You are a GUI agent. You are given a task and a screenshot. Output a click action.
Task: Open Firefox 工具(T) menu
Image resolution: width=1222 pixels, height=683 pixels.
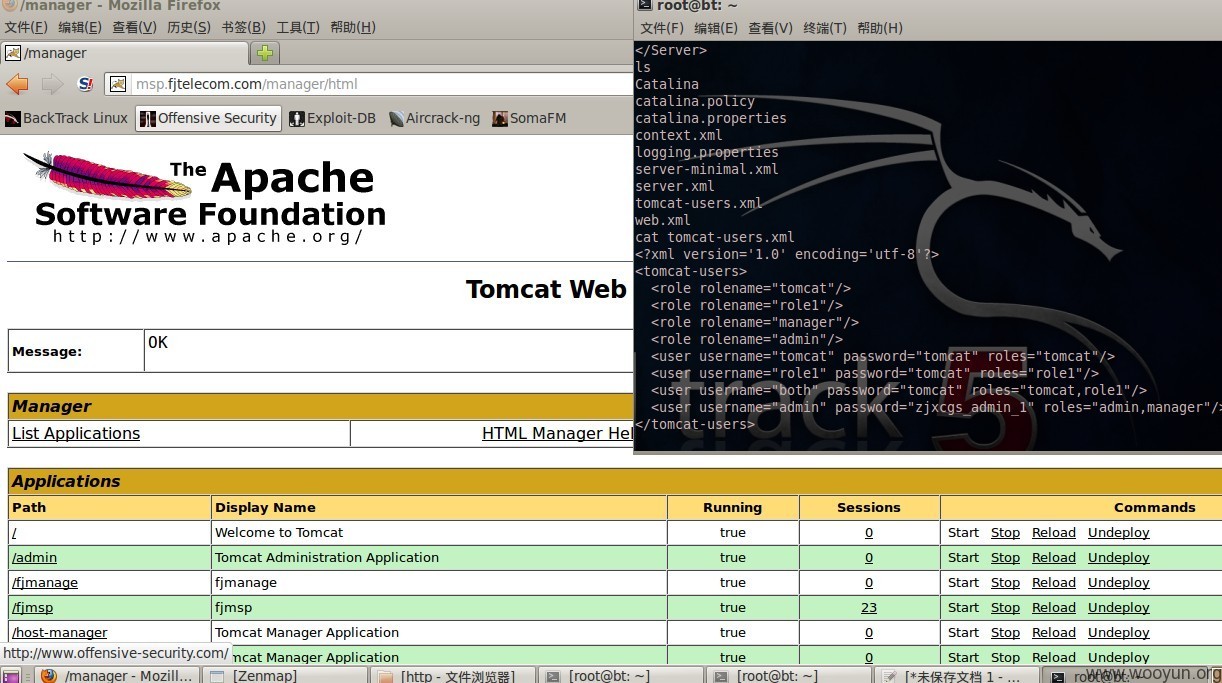[x=298, y=27]
